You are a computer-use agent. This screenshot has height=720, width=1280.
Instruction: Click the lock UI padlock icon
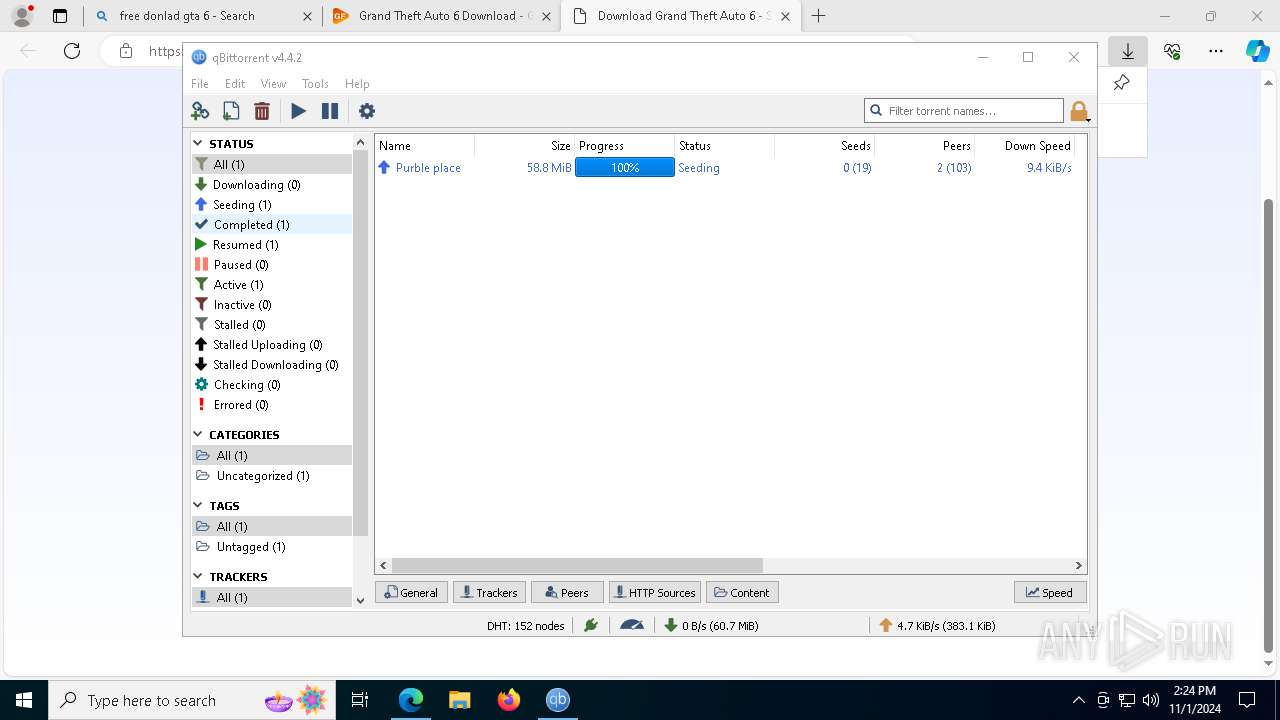coord(1078,111)
